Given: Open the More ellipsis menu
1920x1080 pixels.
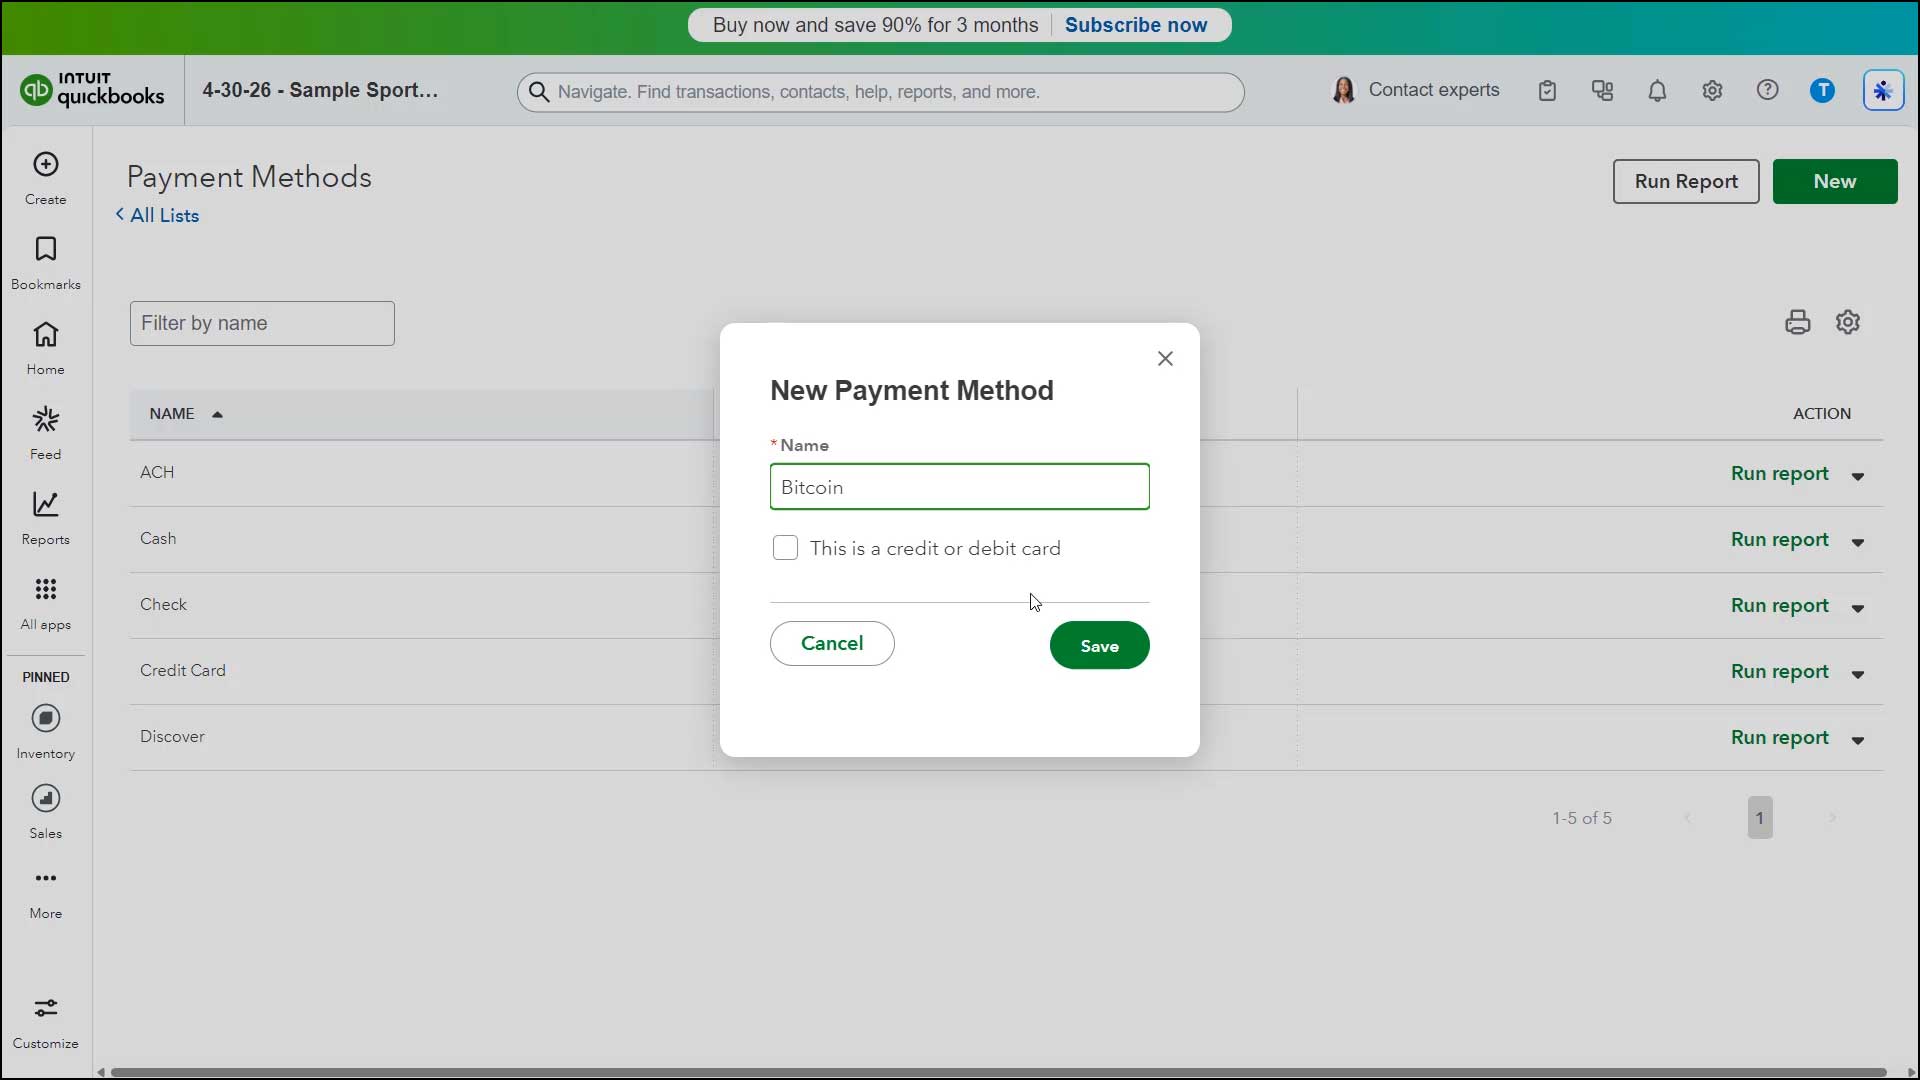Looking at the screenshot, I should click(46, 879).
